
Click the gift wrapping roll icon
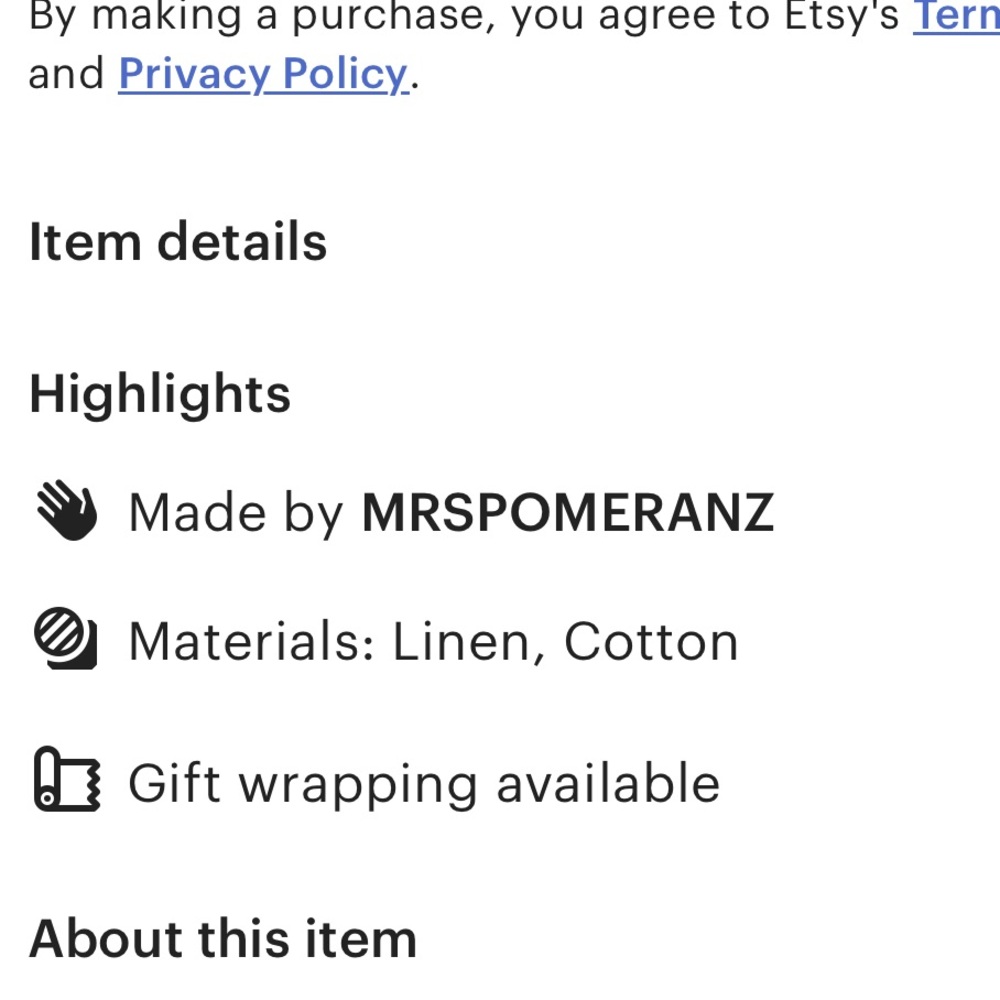(x=67, y=779)
